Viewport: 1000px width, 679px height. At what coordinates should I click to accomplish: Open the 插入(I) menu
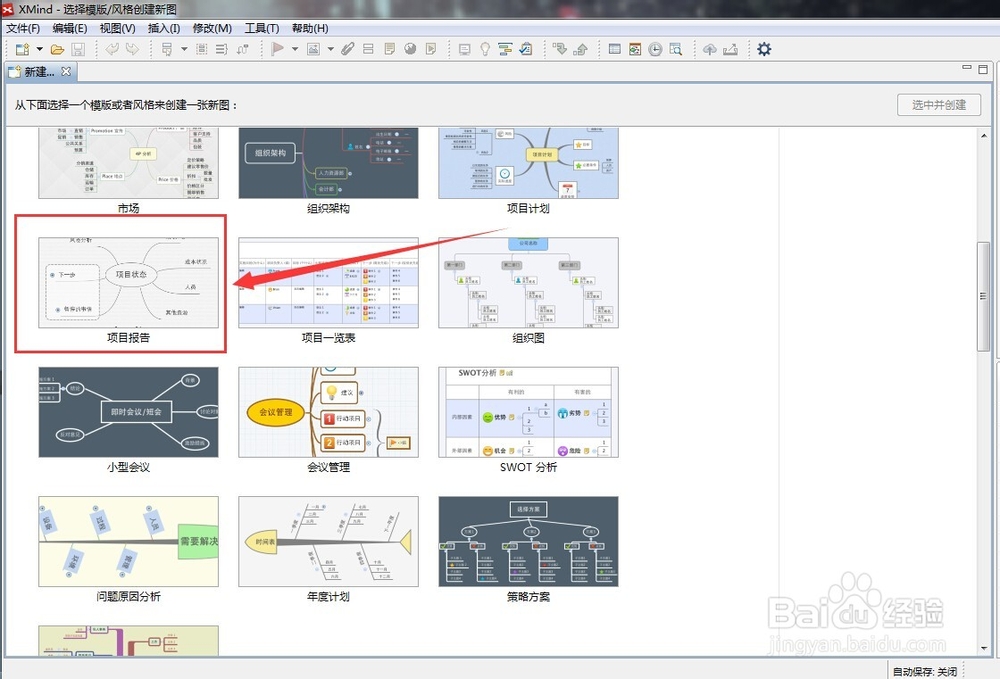164,28
